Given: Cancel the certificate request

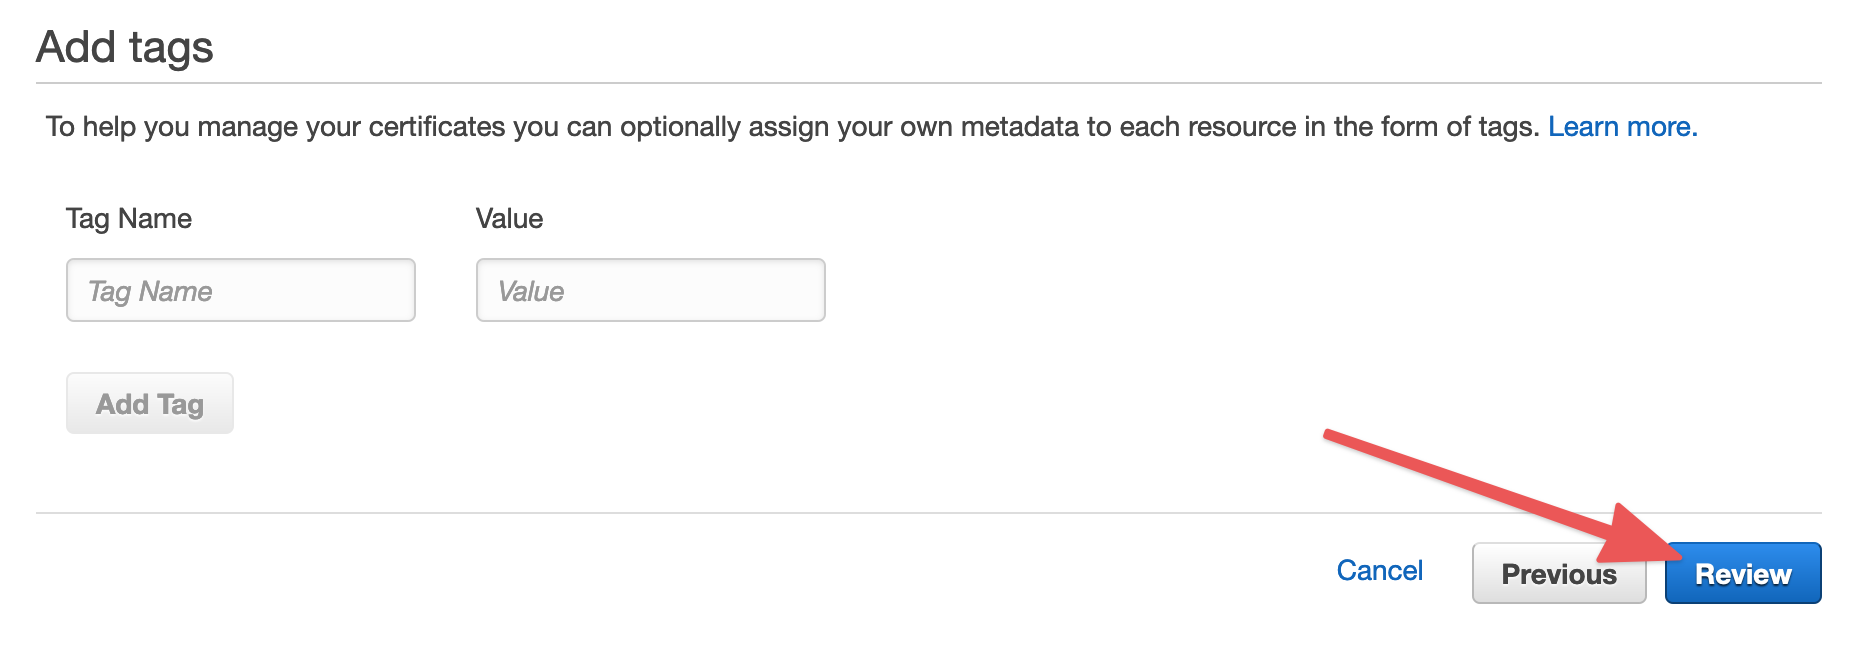Looking at the screenshot, I should [x=1379, y=571].
